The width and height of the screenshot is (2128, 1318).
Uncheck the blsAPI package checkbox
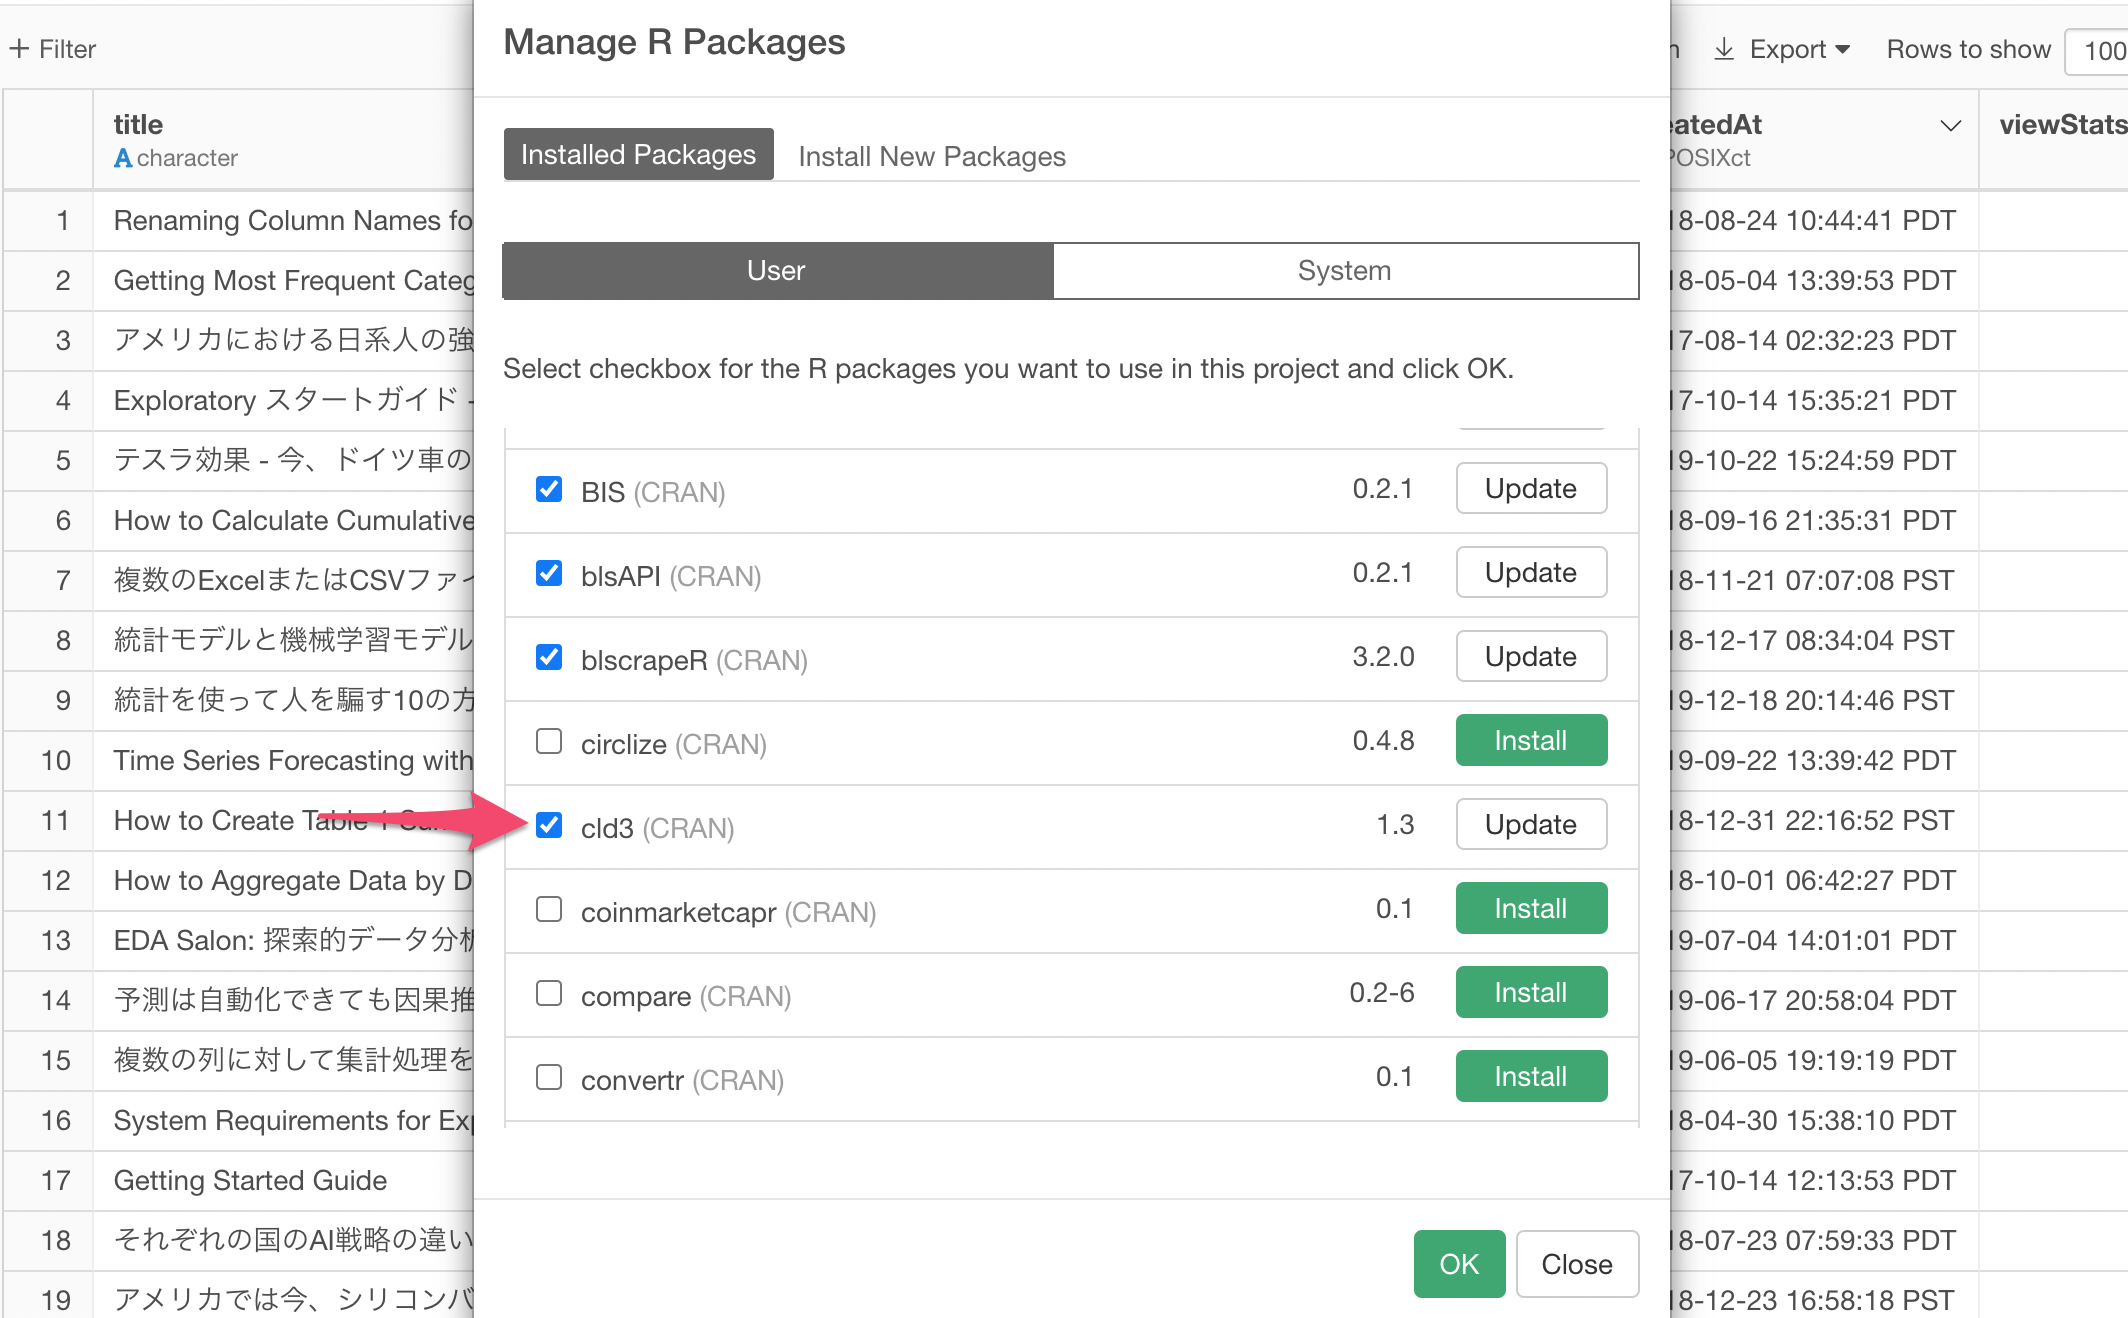(x=549, y=573)
